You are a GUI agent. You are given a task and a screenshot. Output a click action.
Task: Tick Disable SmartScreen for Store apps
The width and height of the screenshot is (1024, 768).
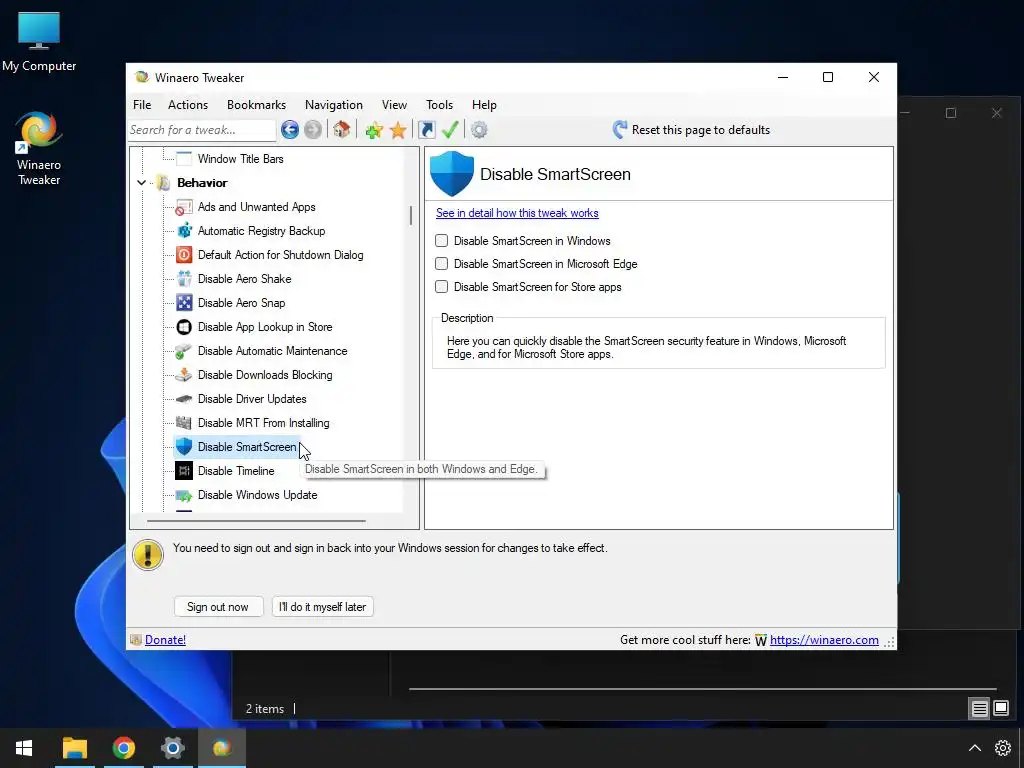pos(441,287)
